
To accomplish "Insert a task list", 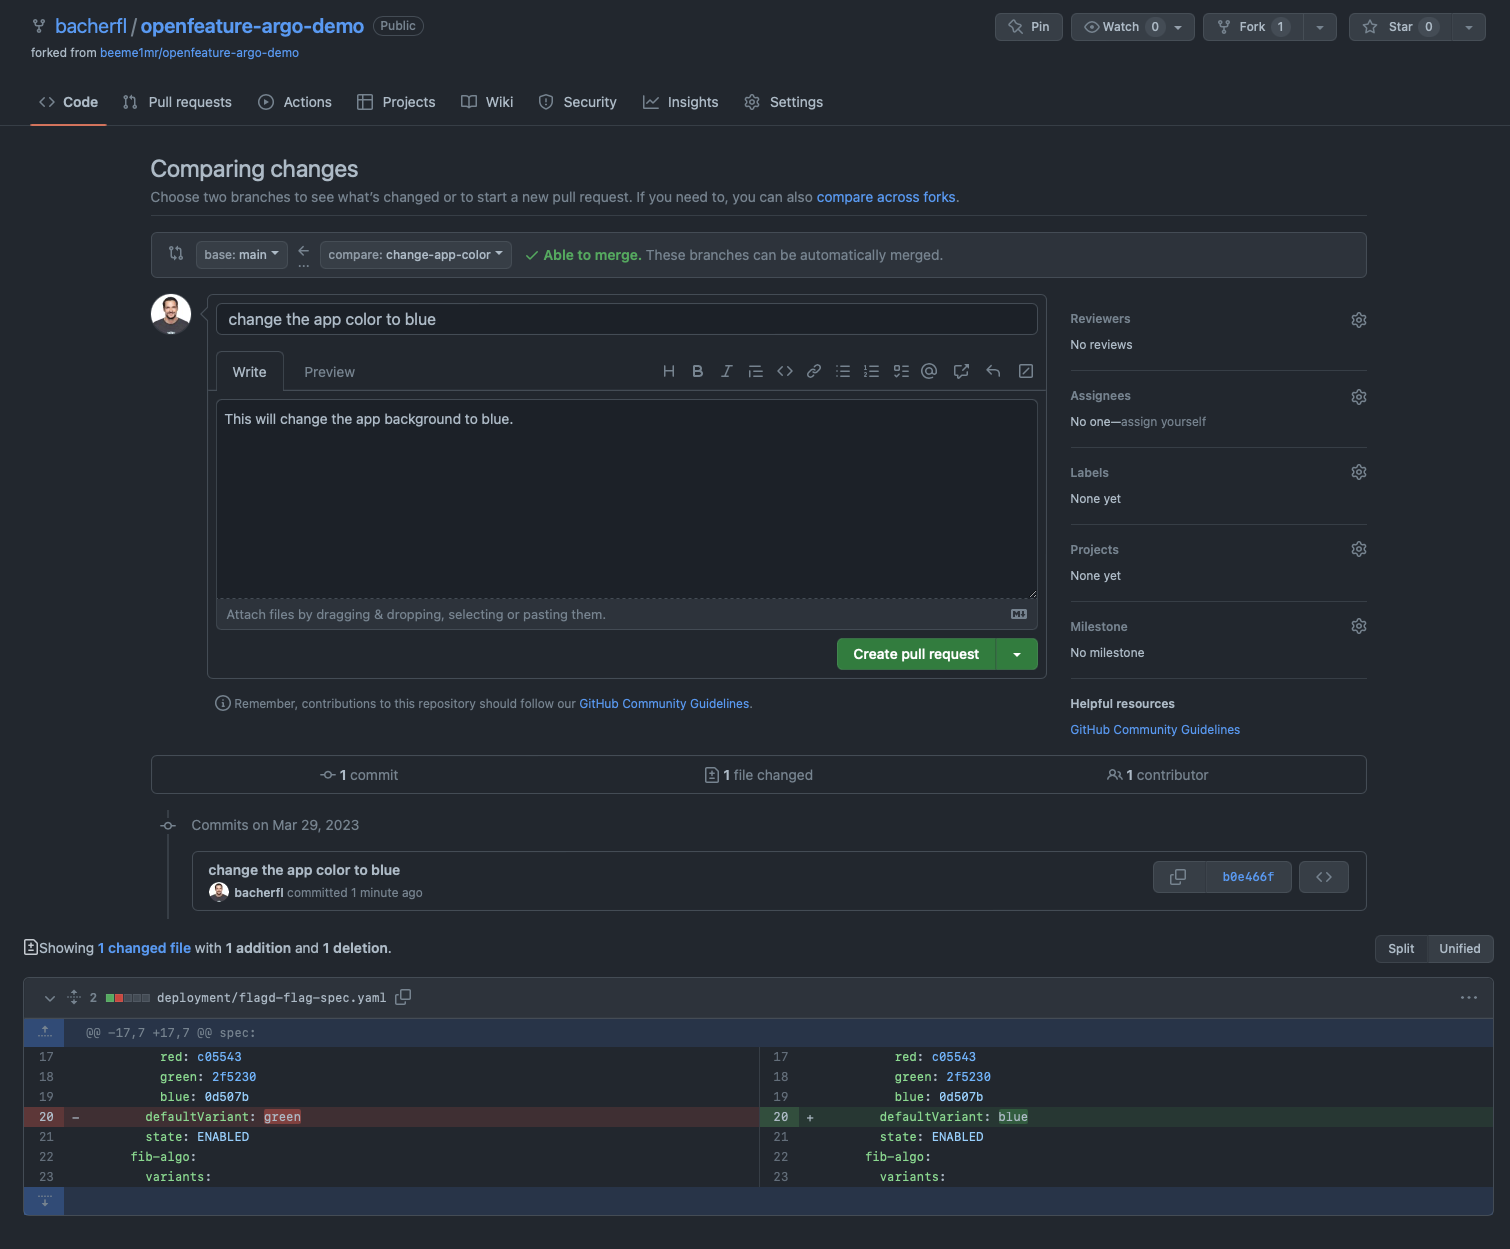I will click(901, 371).
